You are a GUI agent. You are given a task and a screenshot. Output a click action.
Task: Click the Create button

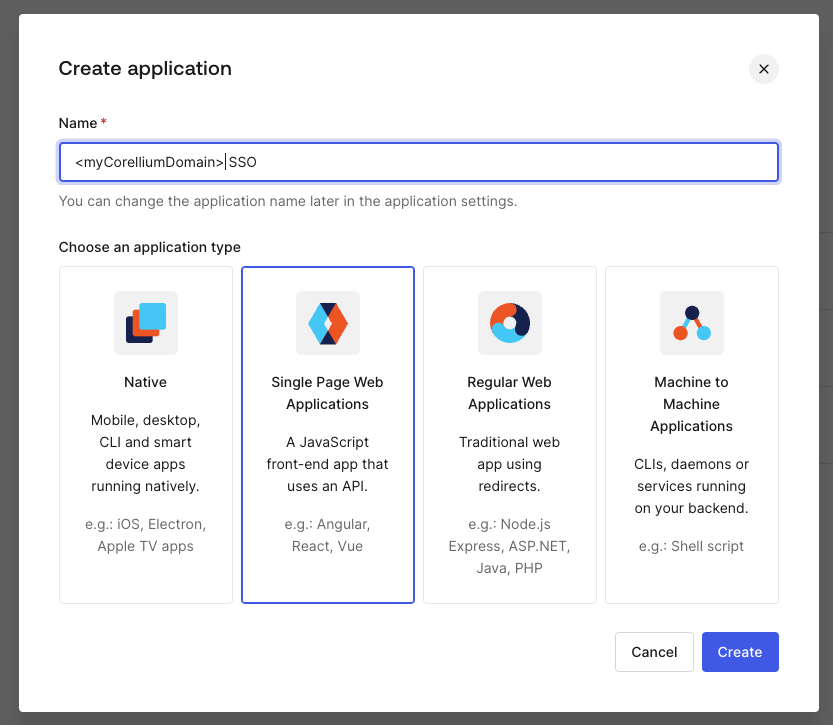(740, 651)
